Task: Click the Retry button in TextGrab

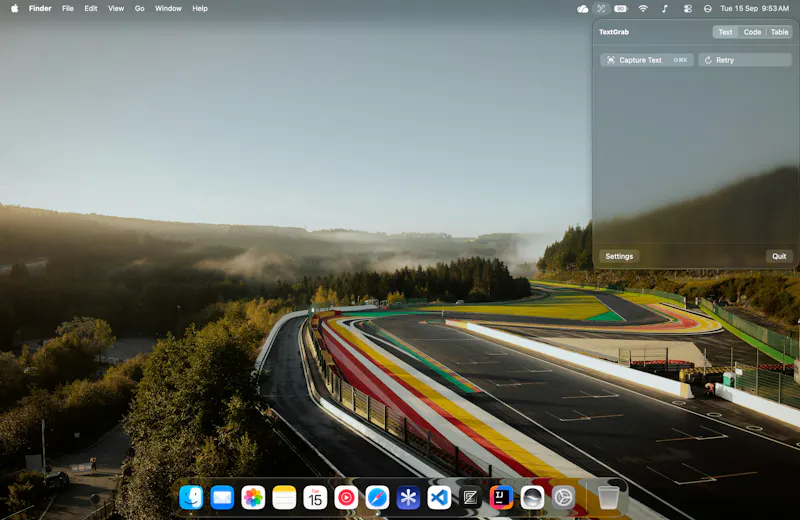Action: [x=745, y=60]
